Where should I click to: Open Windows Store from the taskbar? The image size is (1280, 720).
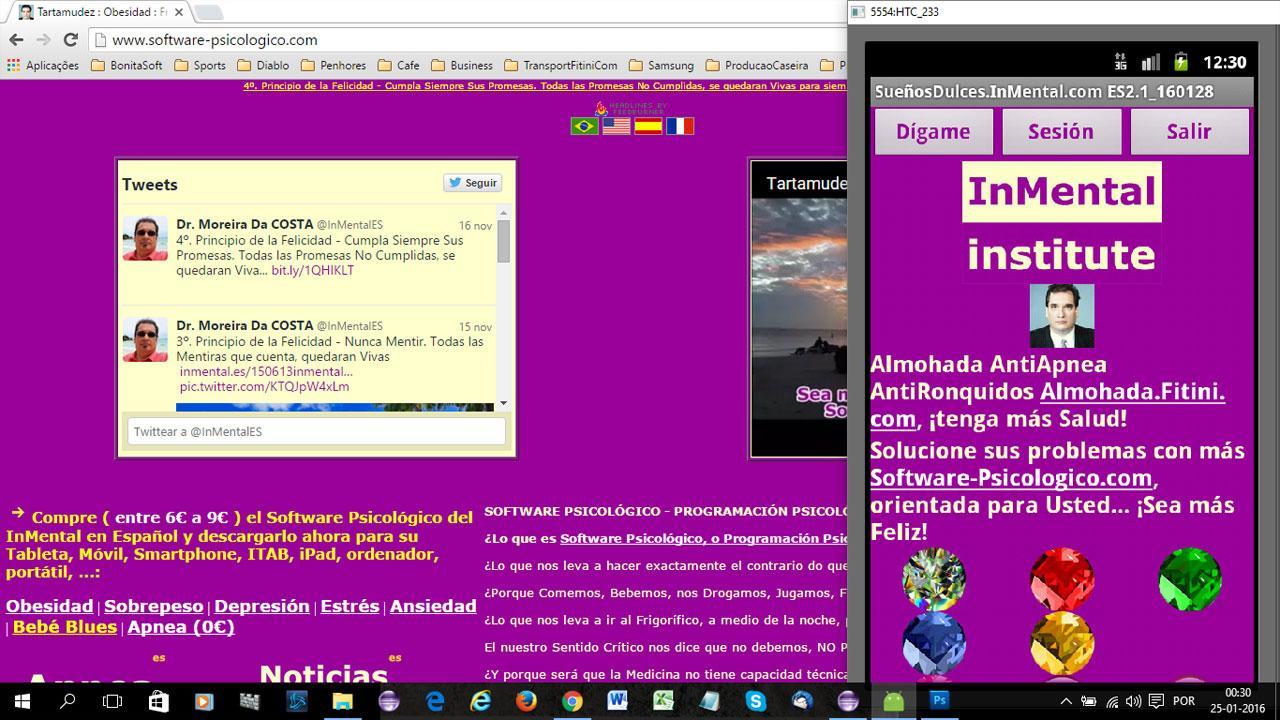click(x=159, y=701)
